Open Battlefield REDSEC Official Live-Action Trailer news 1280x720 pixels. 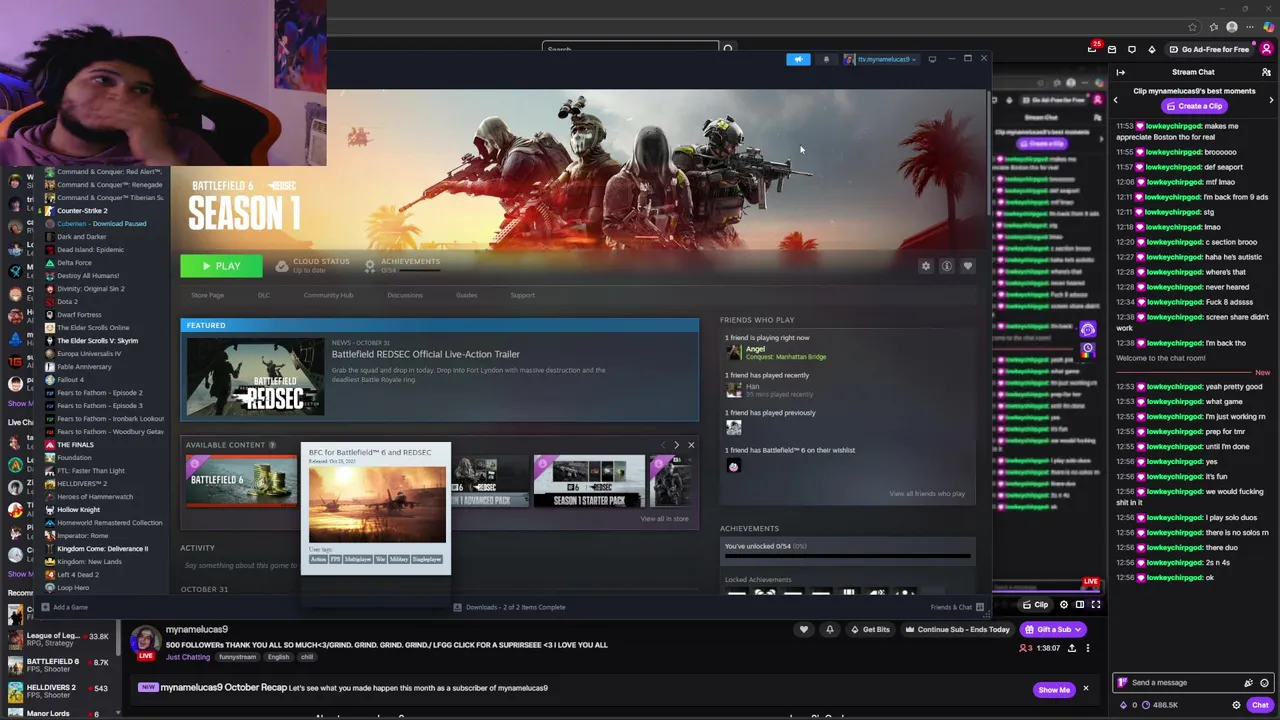[426, 354]
